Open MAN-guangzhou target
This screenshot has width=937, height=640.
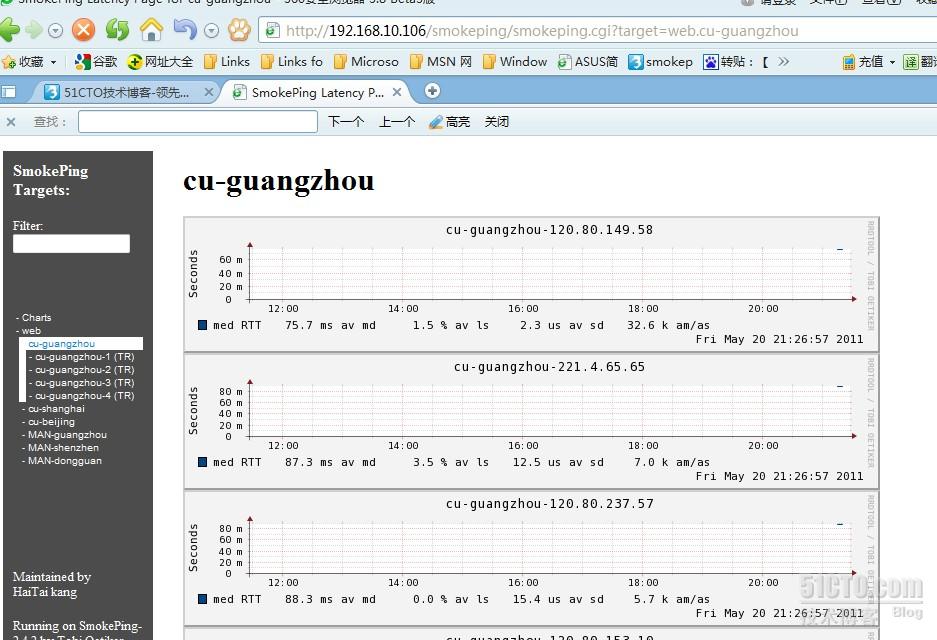pos(68,435)
